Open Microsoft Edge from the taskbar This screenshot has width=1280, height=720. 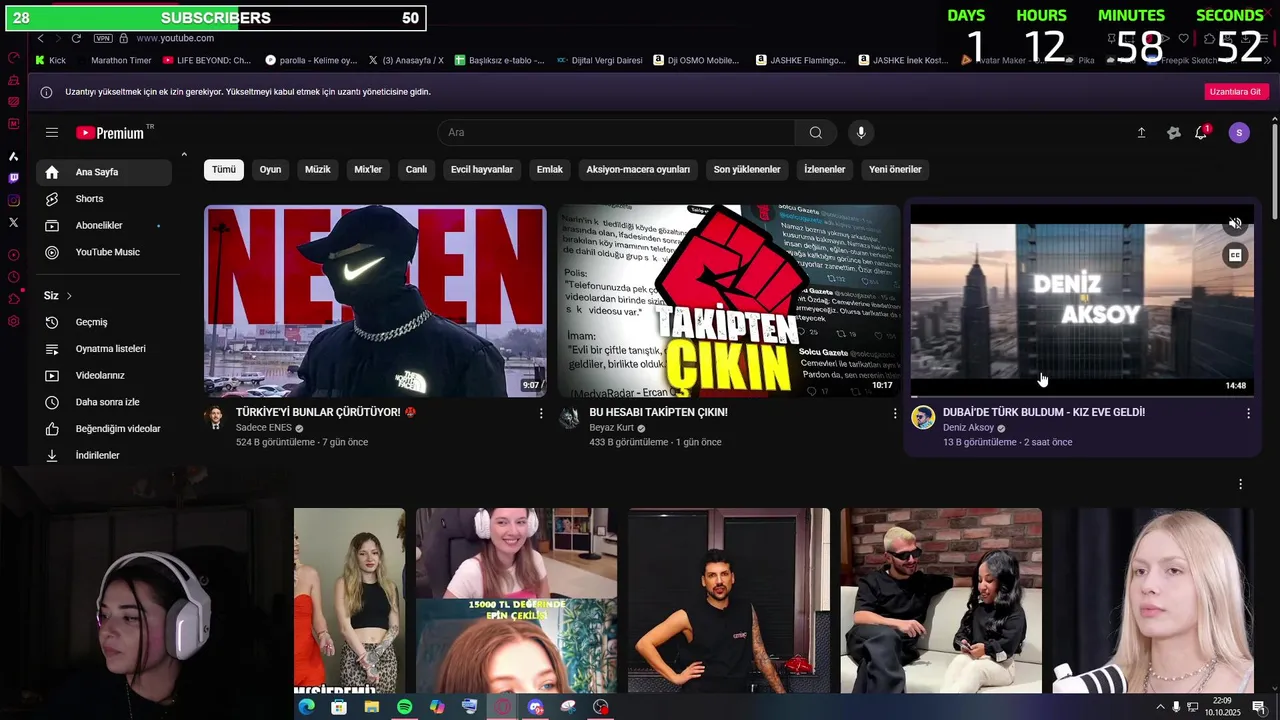306,707
